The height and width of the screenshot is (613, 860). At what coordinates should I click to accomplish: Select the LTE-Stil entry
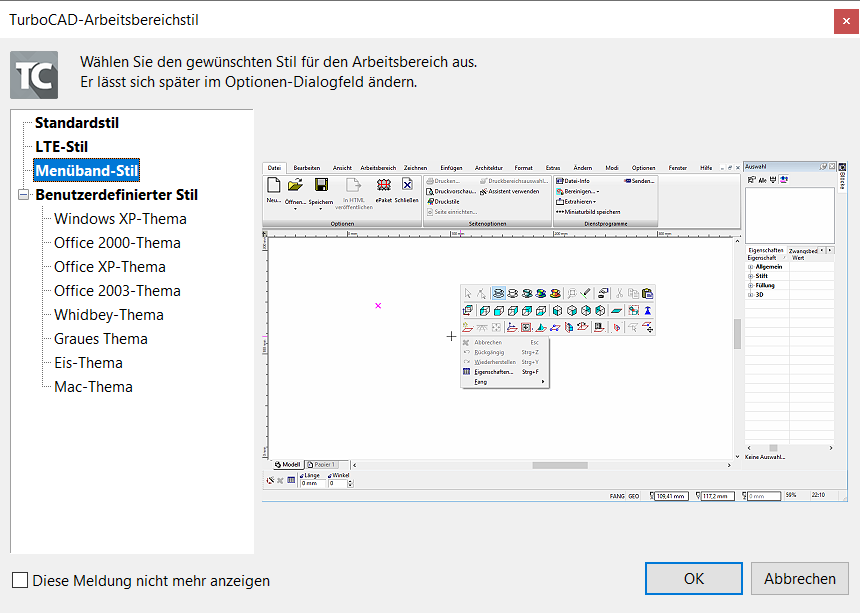click(61, 147)
